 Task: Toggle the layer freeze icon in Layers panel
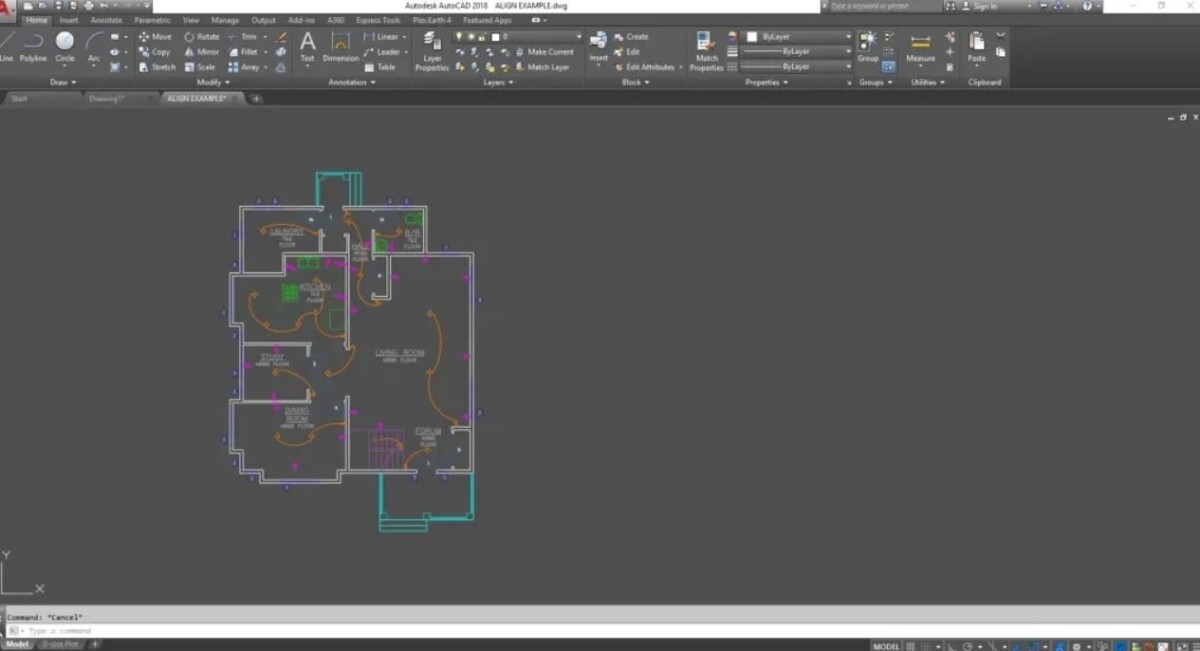[x=472, y=36]
